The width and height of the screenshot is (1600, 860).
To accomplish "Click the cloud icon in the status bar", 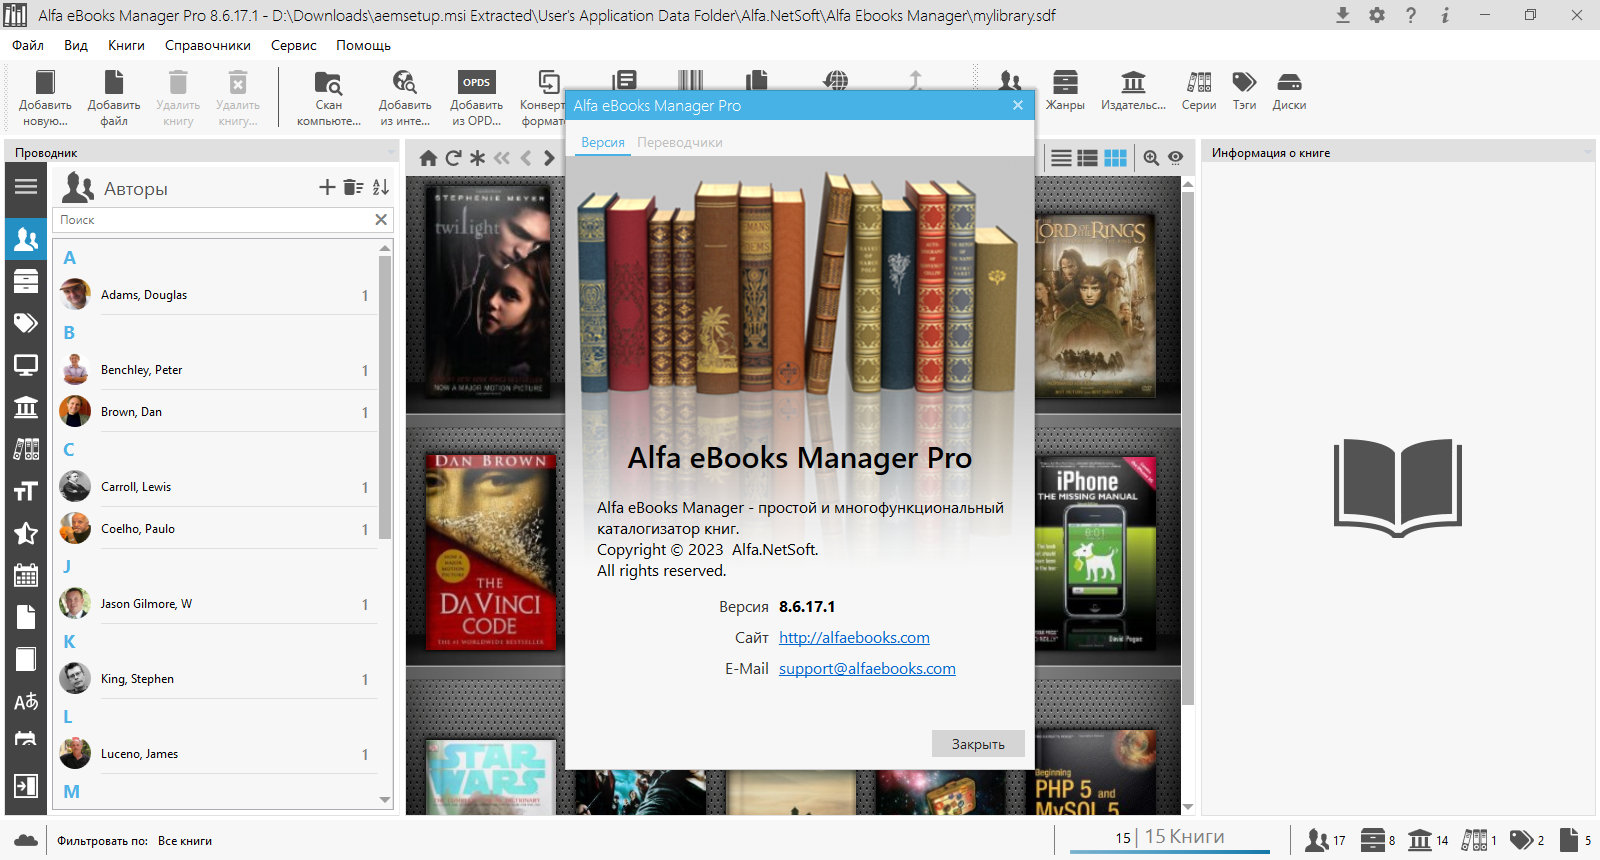I will coord(26,840).
